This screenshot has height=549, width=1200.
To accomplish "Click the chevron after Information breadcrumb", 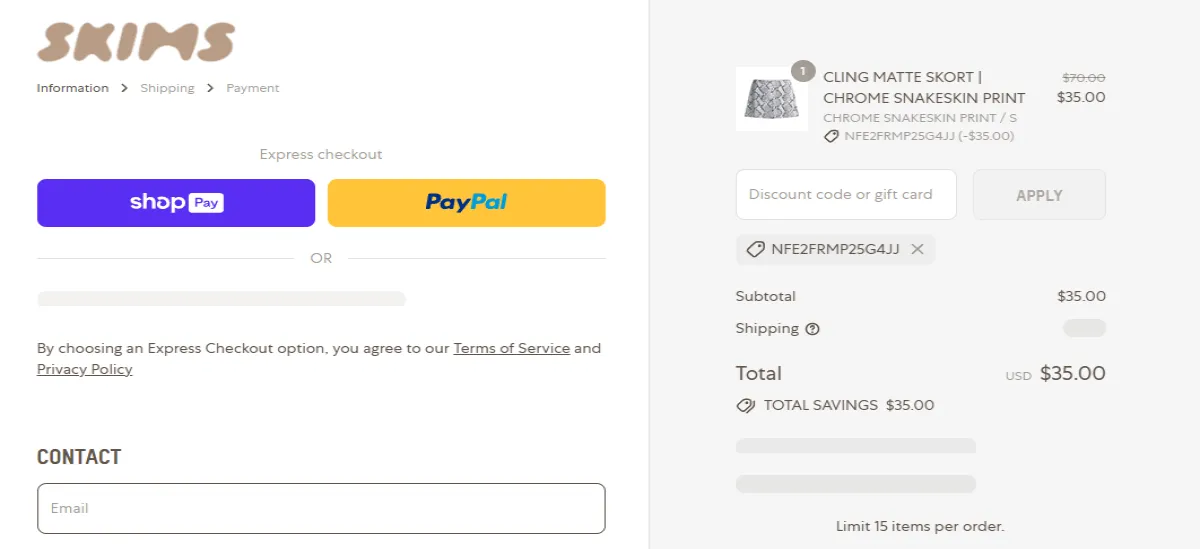I will (x=125, y=88).
